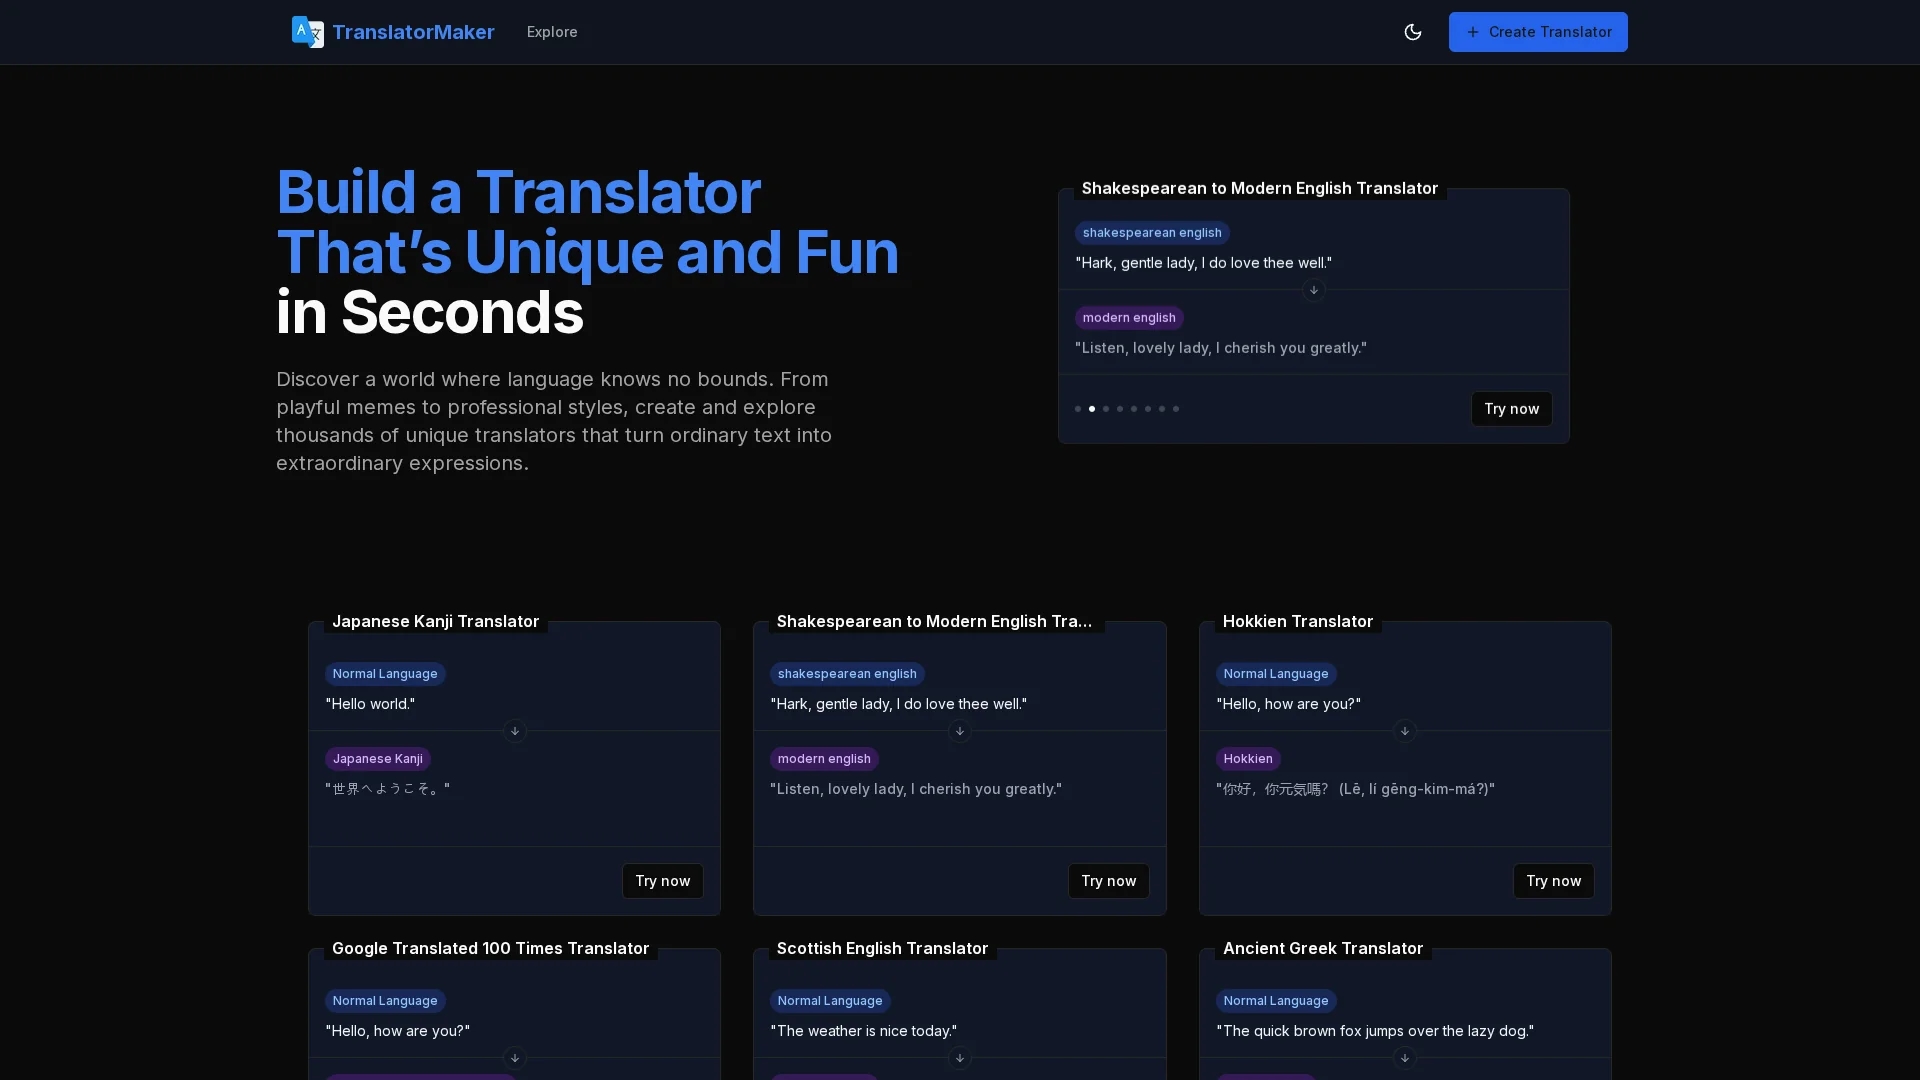This screenshot has height=1080, width=1920.
Task: Click "Hello, how are you?" in Google Translated card
Action: pos(397,1031)
